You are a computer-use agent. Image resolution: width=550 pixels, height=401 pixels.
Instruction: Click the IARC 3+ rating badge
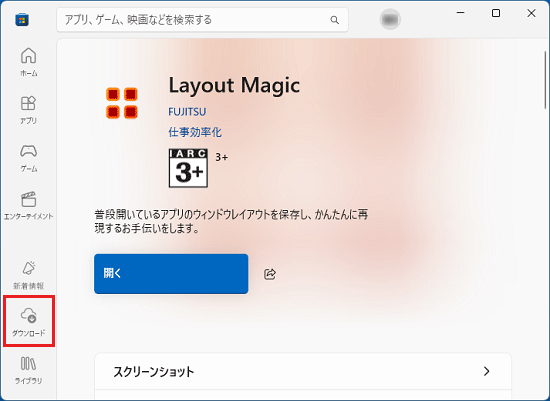tap(188, 168)
